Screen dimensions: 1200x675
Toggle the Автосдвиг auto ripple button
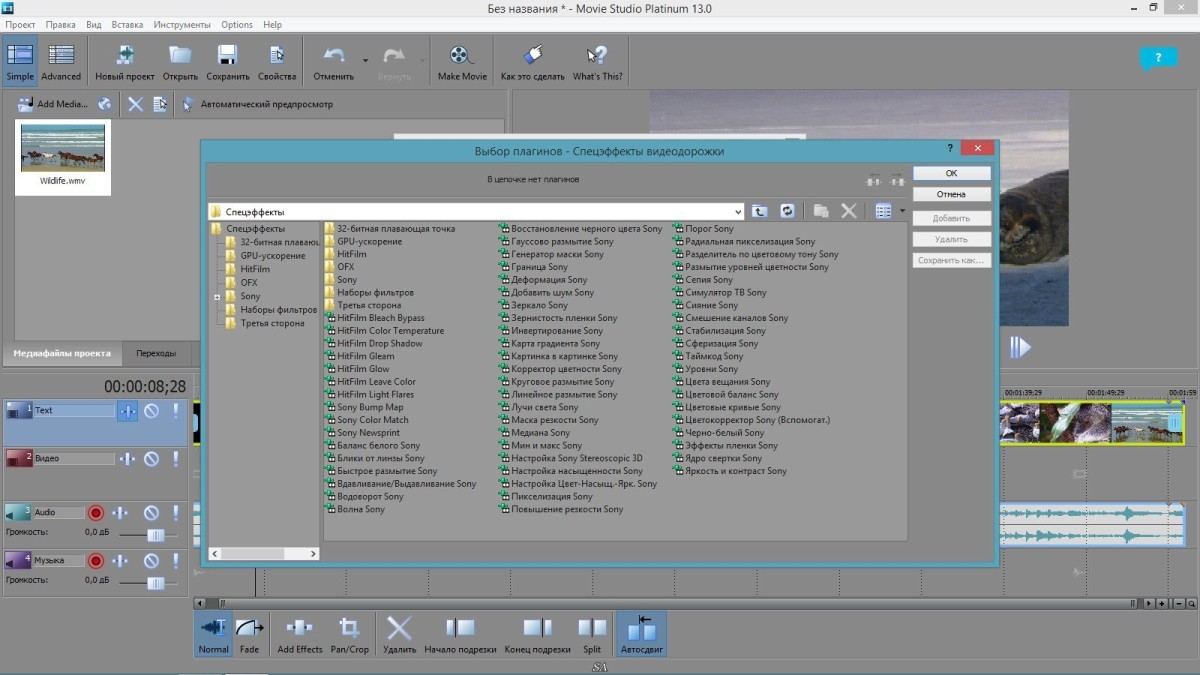coord(641,634)
